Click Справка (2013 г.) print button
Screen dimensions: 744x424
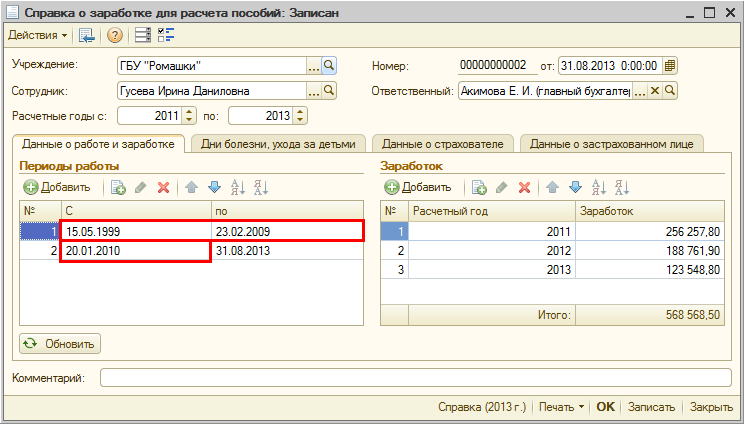click(x=482, y=407)
